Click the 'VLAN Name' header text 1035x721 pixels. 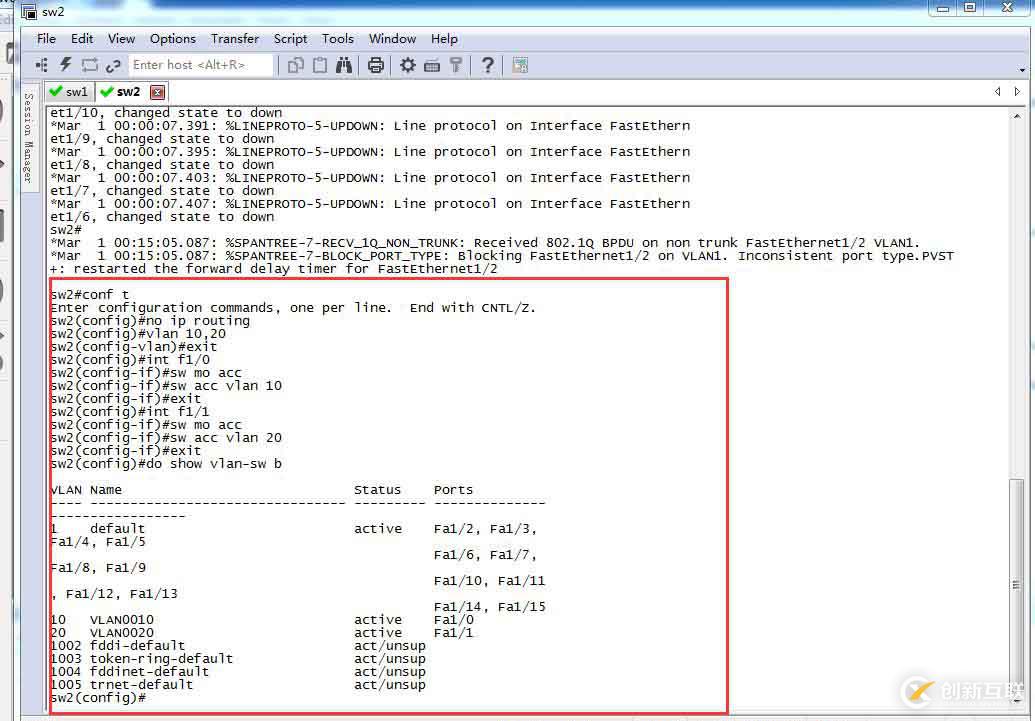(x=86, y=490)
